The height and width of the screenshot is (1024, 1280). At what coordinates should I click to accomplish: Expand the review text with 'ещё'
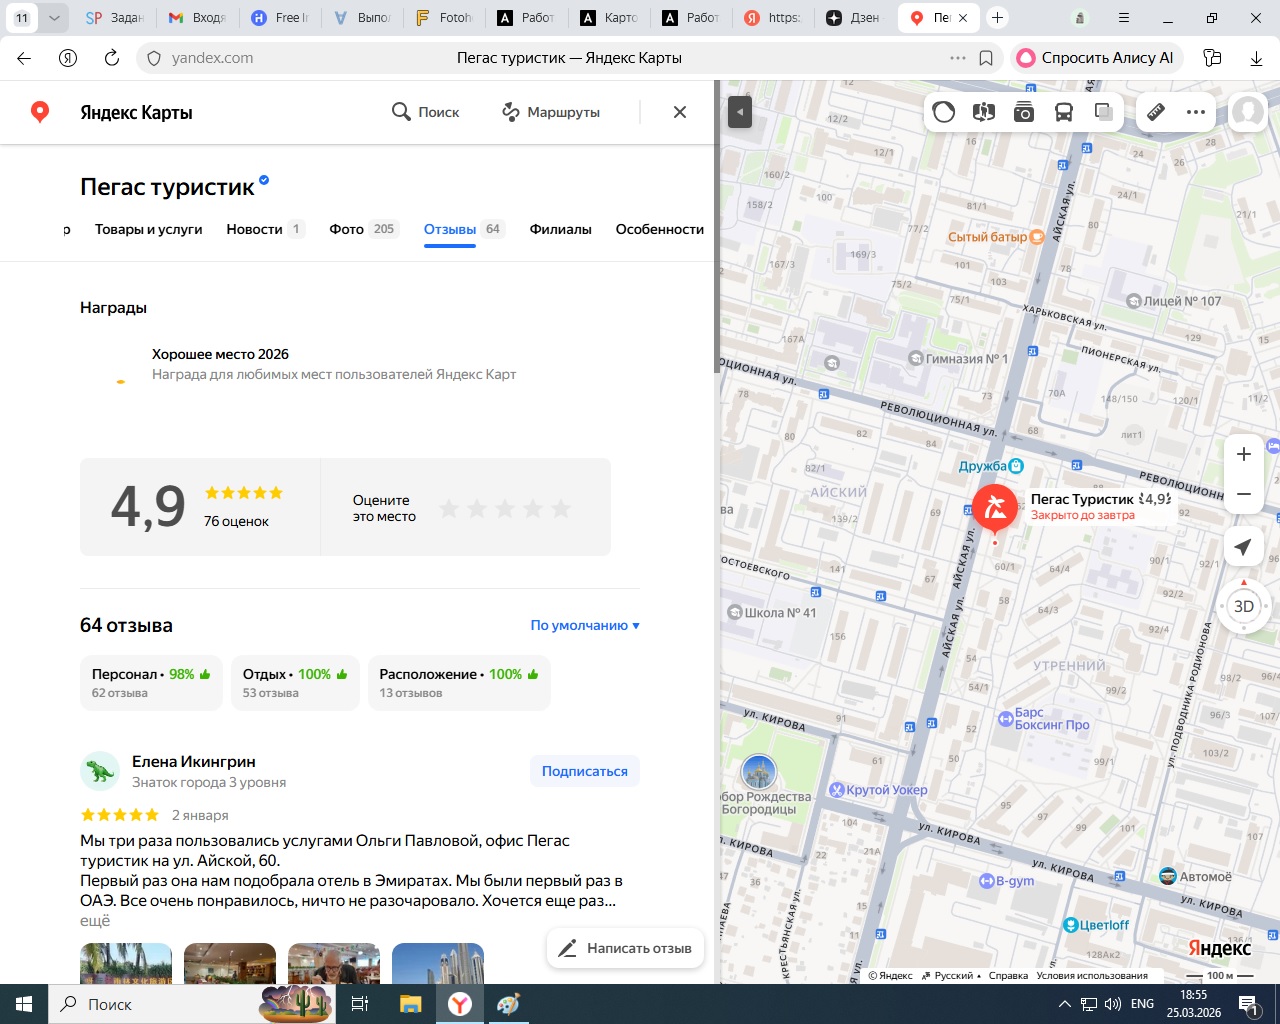tap(95, 921)
